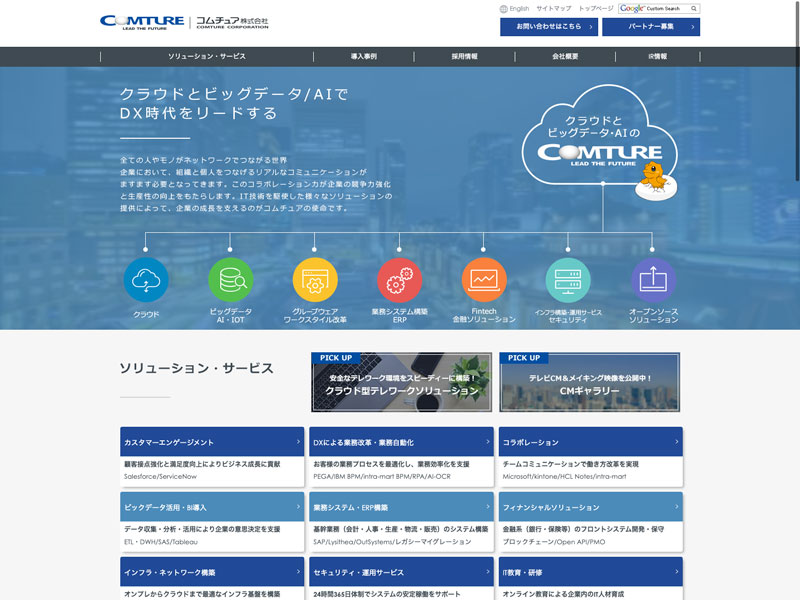This screenshot has height=600, width=800.
Task: Click the search magnifier icon
Action: click(x=693, y=8)
